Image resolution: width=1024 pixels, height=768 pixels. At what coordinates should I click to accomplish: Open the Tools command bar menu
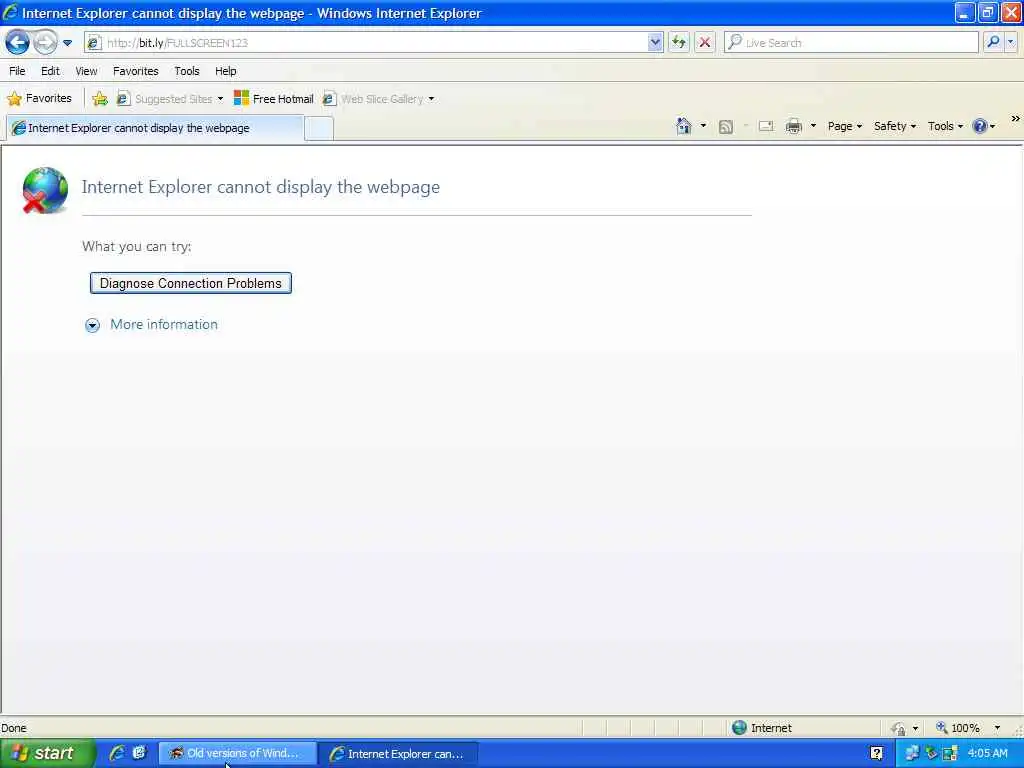tap(945, 126)
